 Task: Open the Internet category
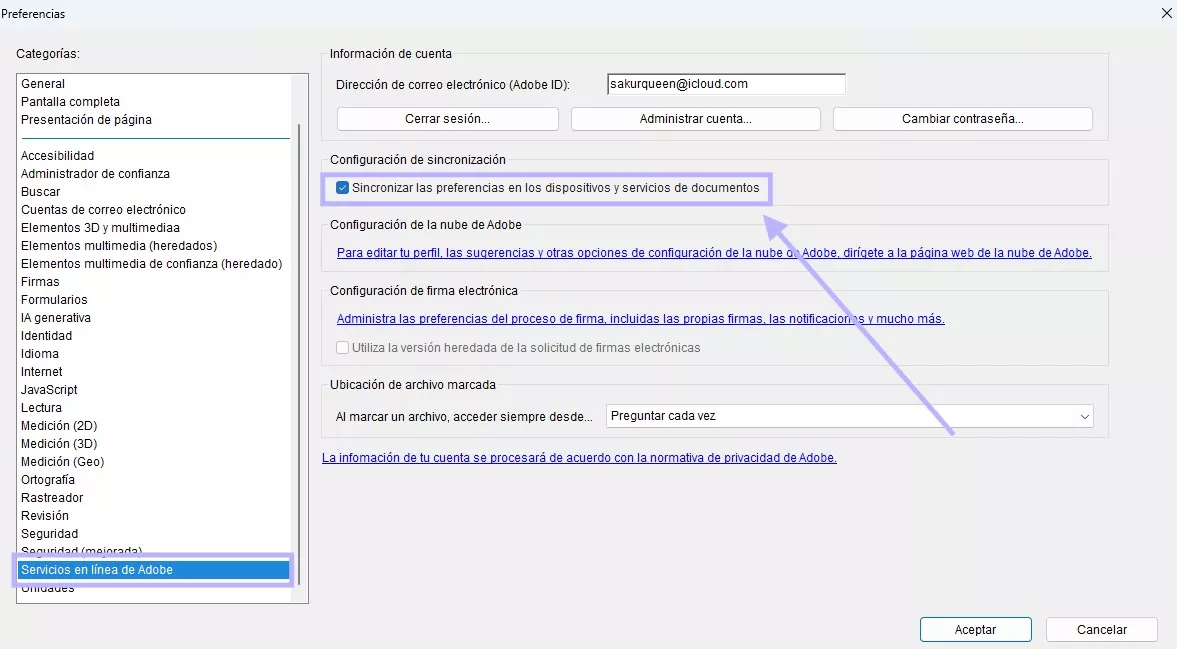point(42,372)
